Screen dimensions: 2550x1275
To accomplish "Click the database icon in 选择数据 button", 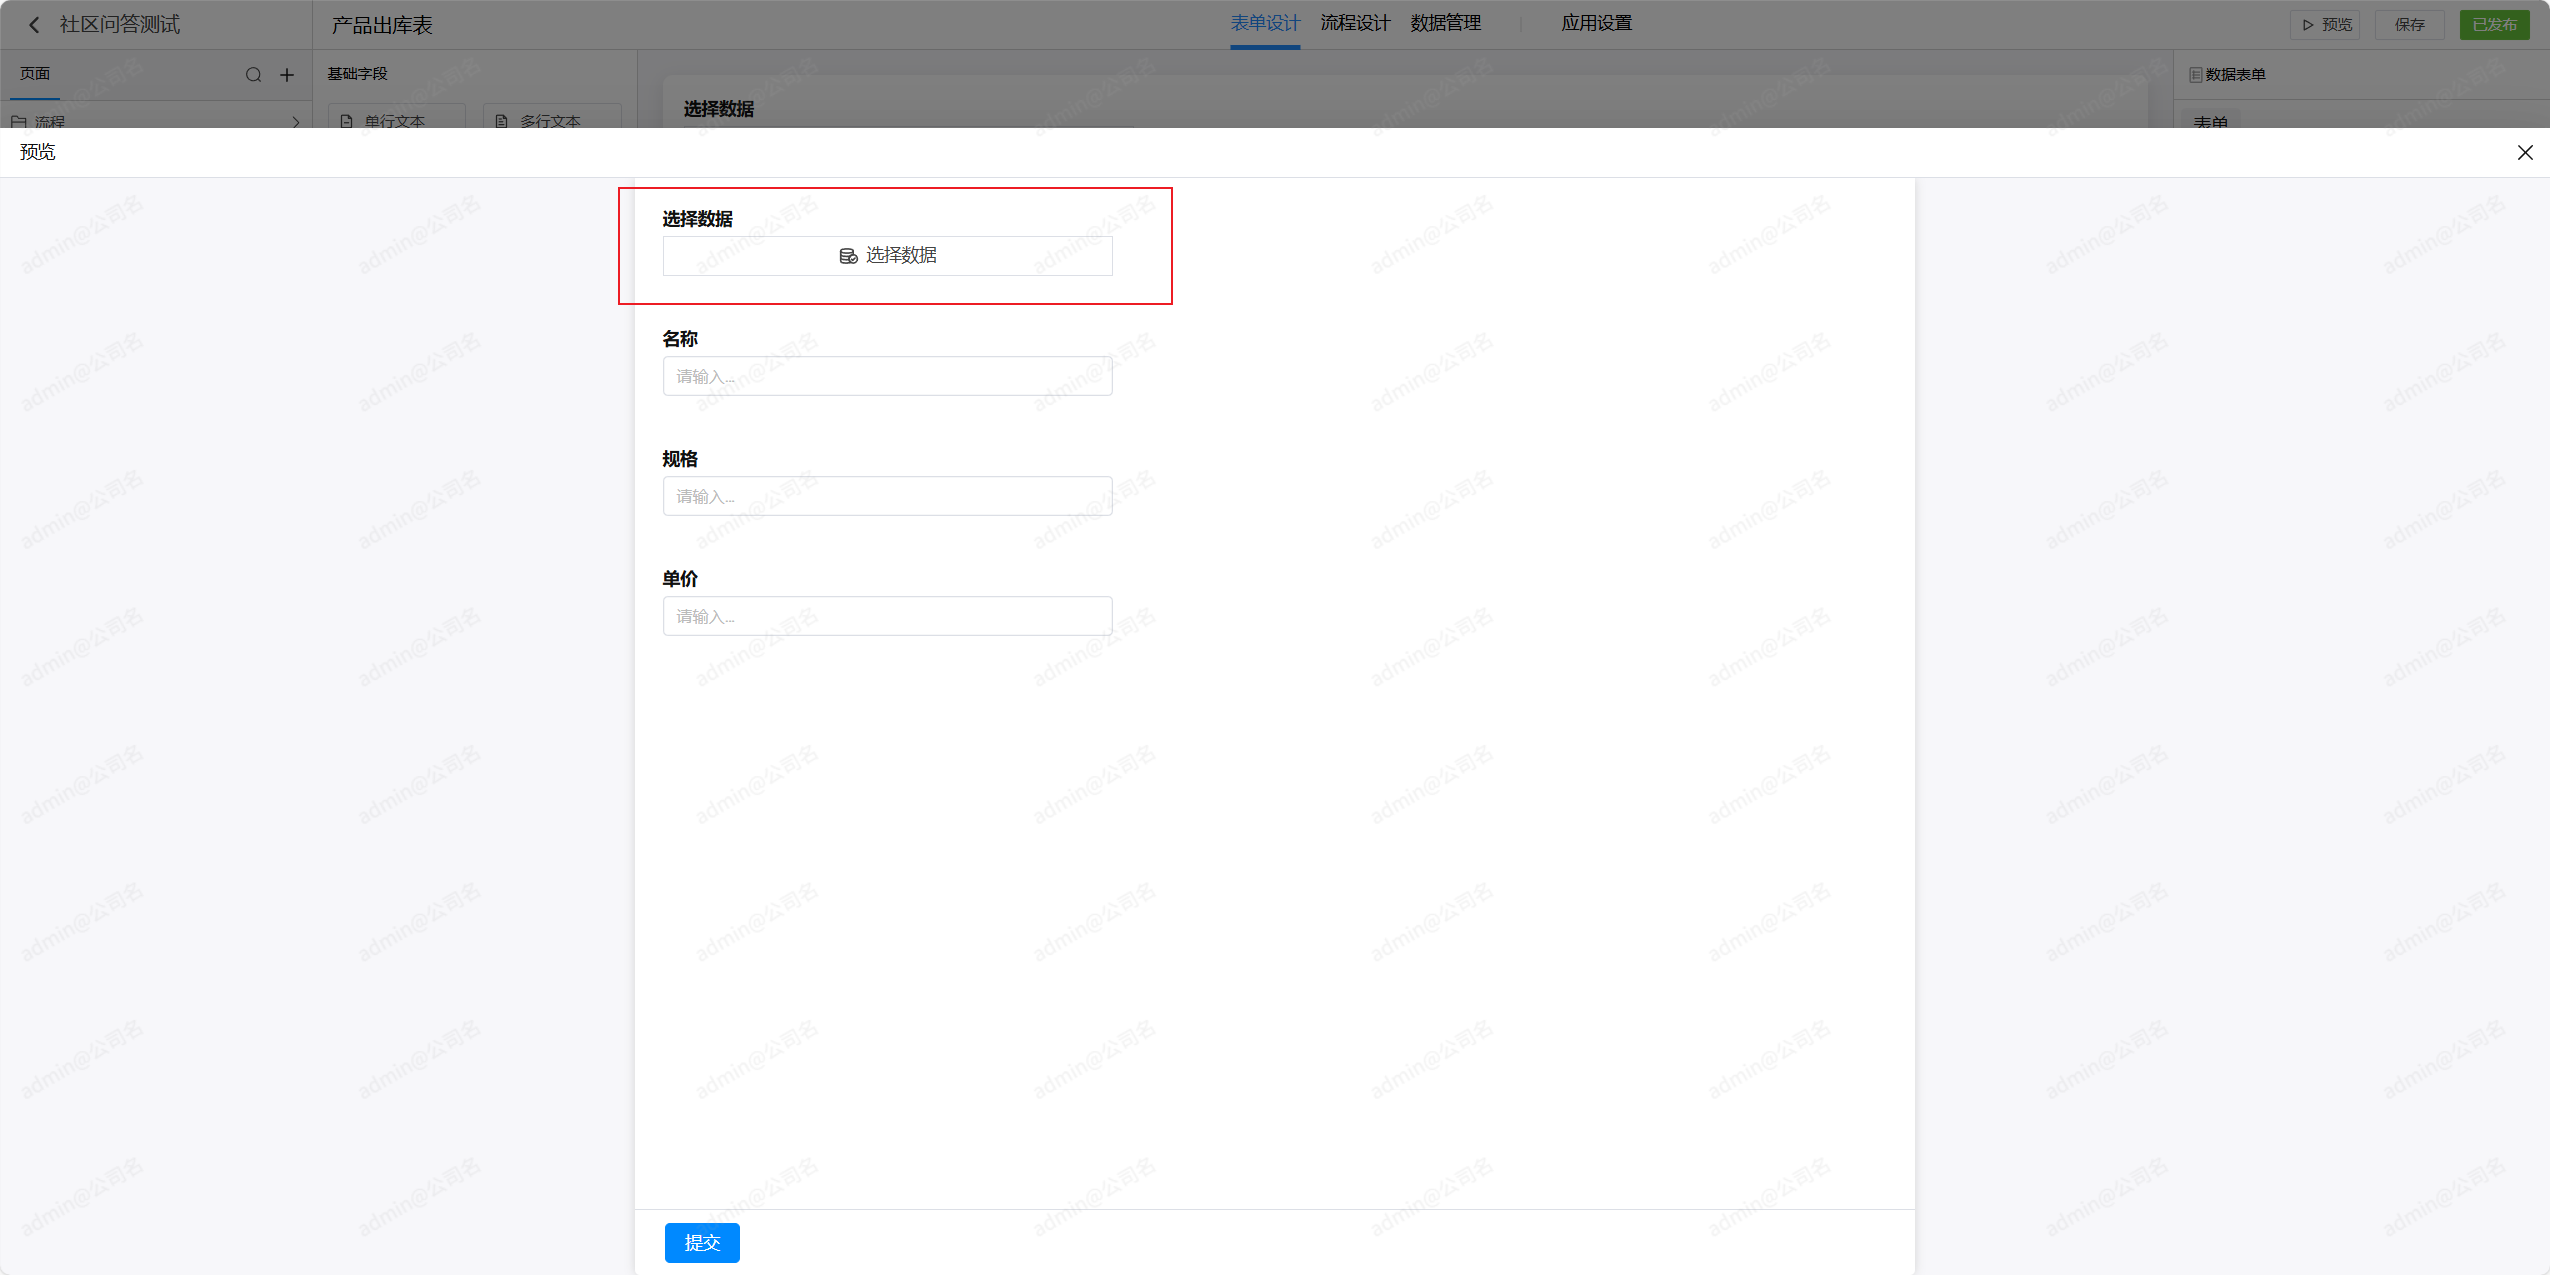I will (848, 256).
